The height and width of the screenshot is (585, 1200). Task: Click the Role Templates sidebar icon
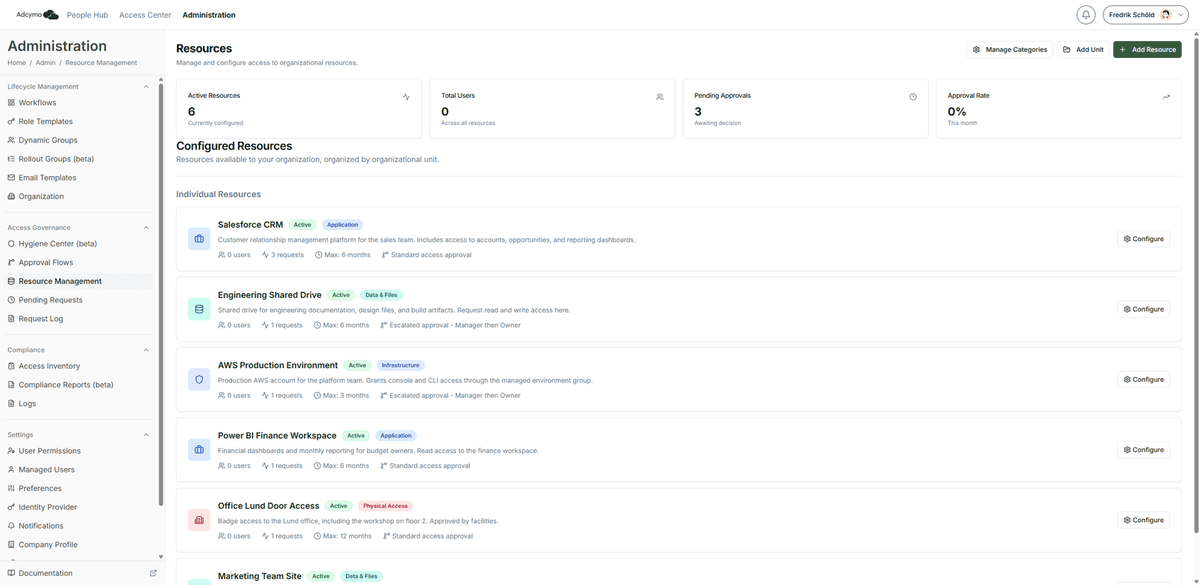tap(11, 122)
